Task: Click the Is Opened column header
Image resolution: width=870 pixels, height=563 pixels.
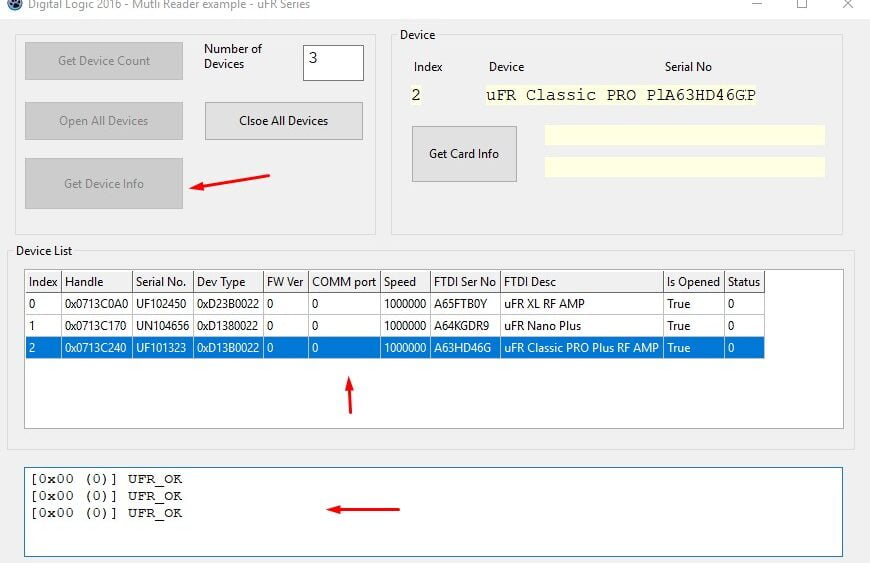Action: click(694, 282)
